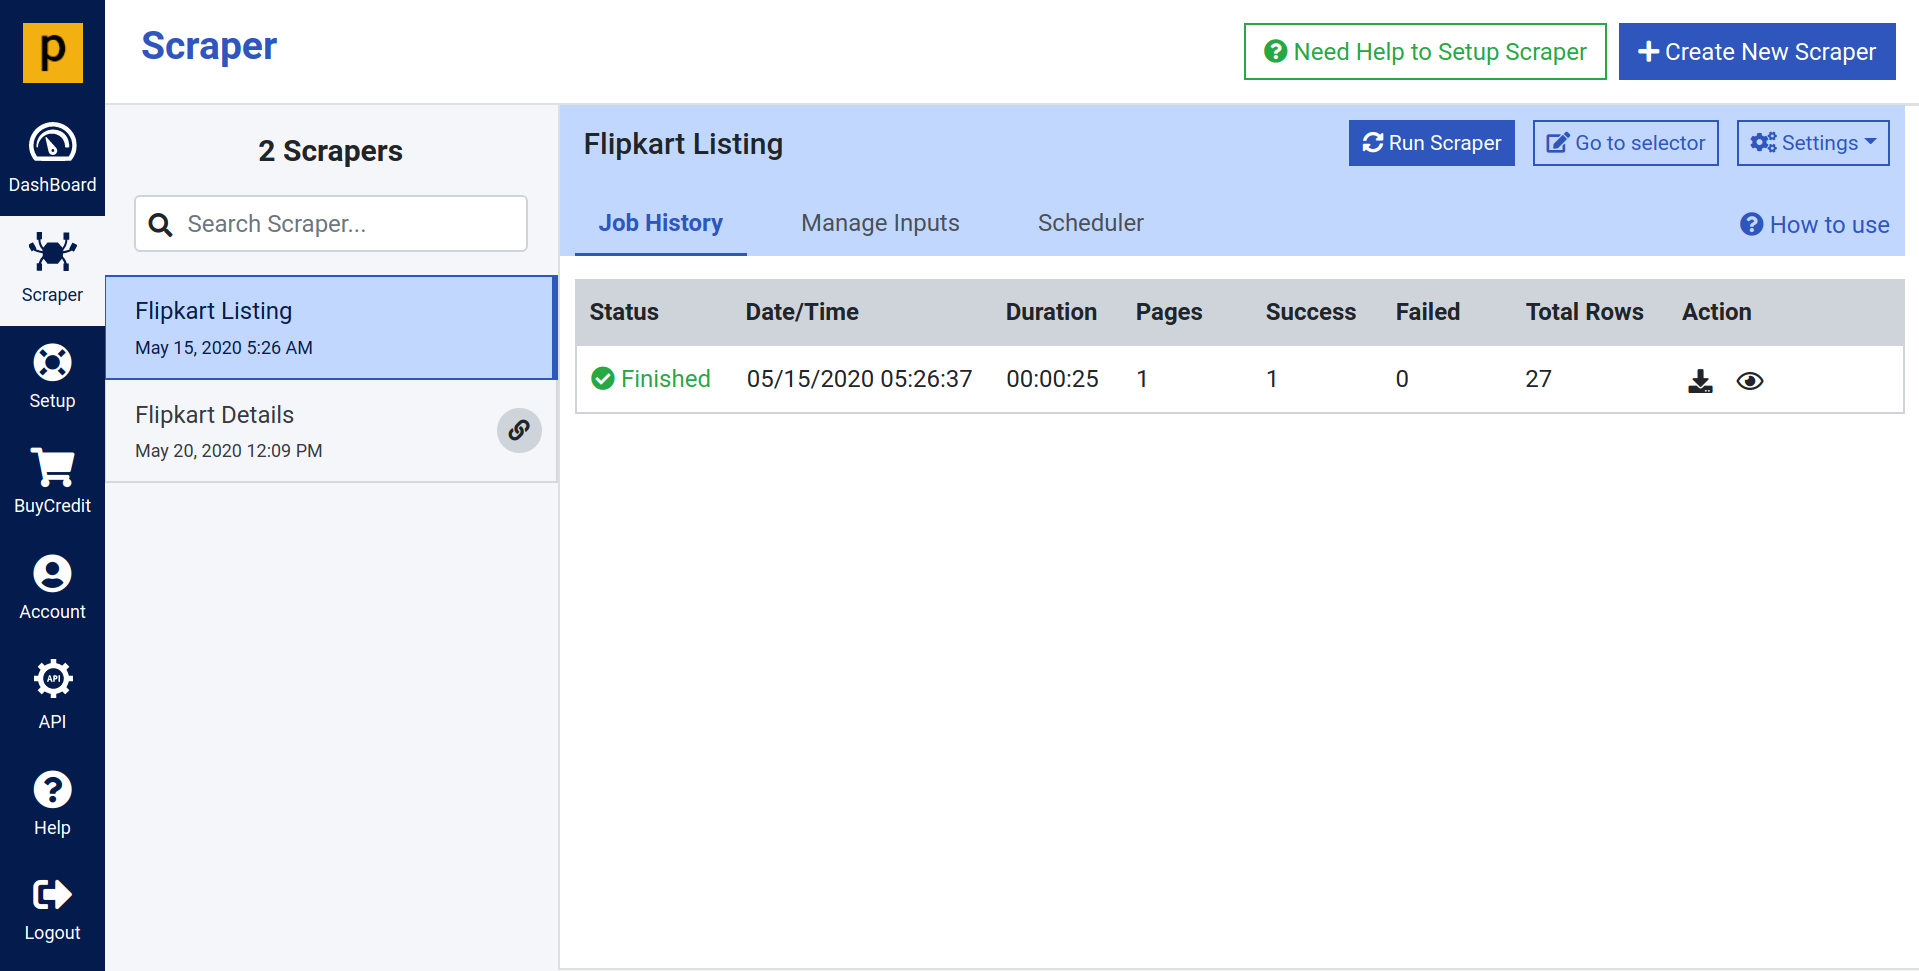1919x971 pixels.
Task: Click the link icon beside Flipkart Details
Action: [x=519, y=430]
